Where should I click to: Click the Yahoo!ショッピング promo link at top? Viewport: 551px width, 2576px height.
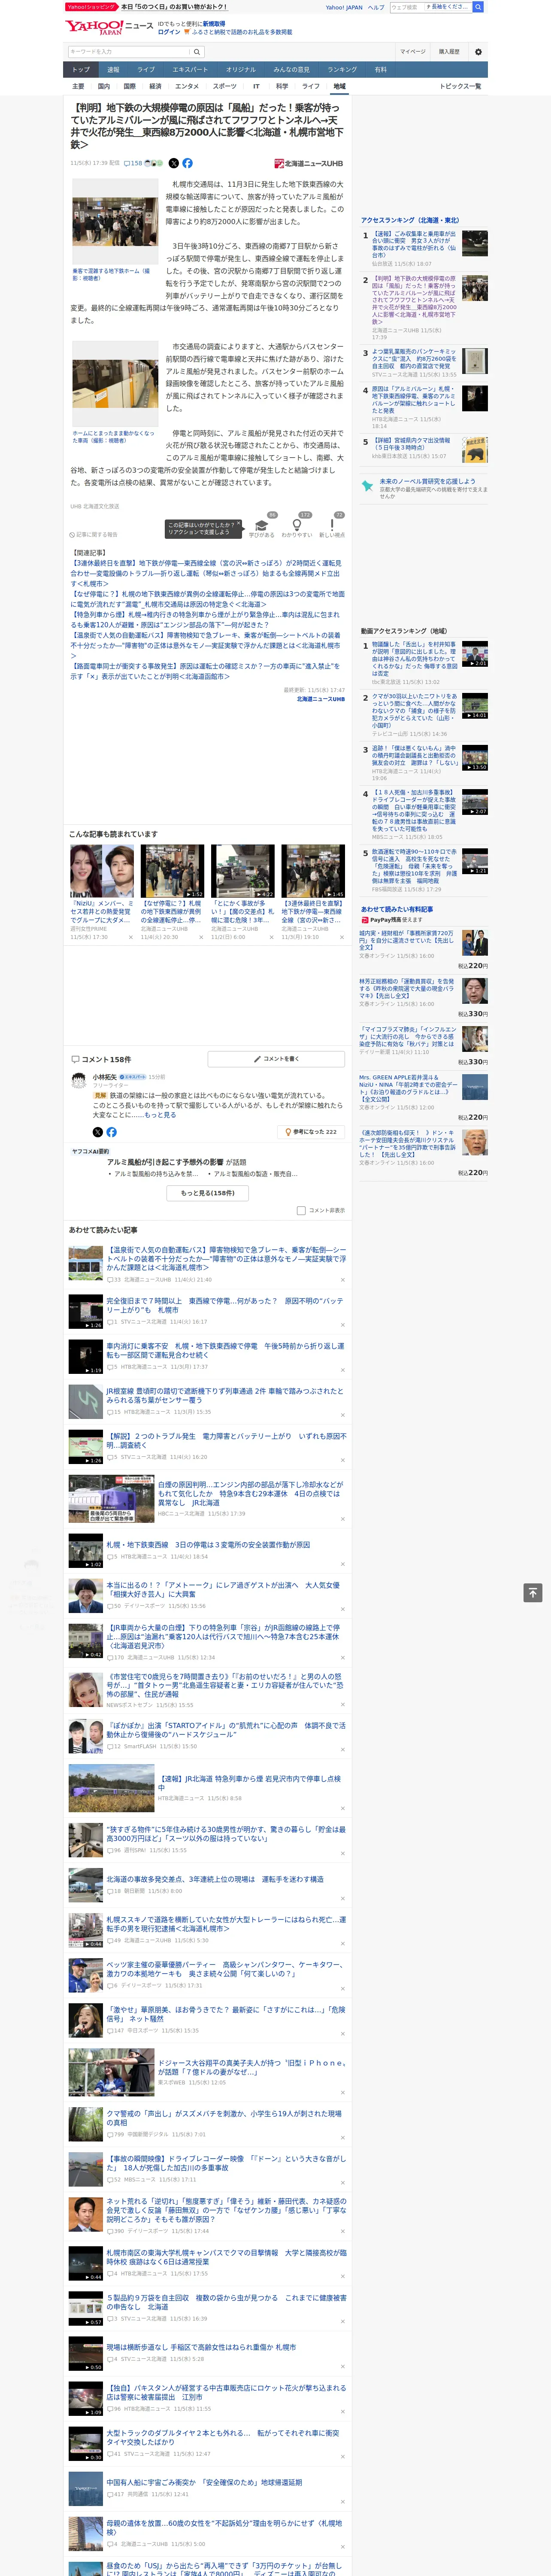click(91, 7)
